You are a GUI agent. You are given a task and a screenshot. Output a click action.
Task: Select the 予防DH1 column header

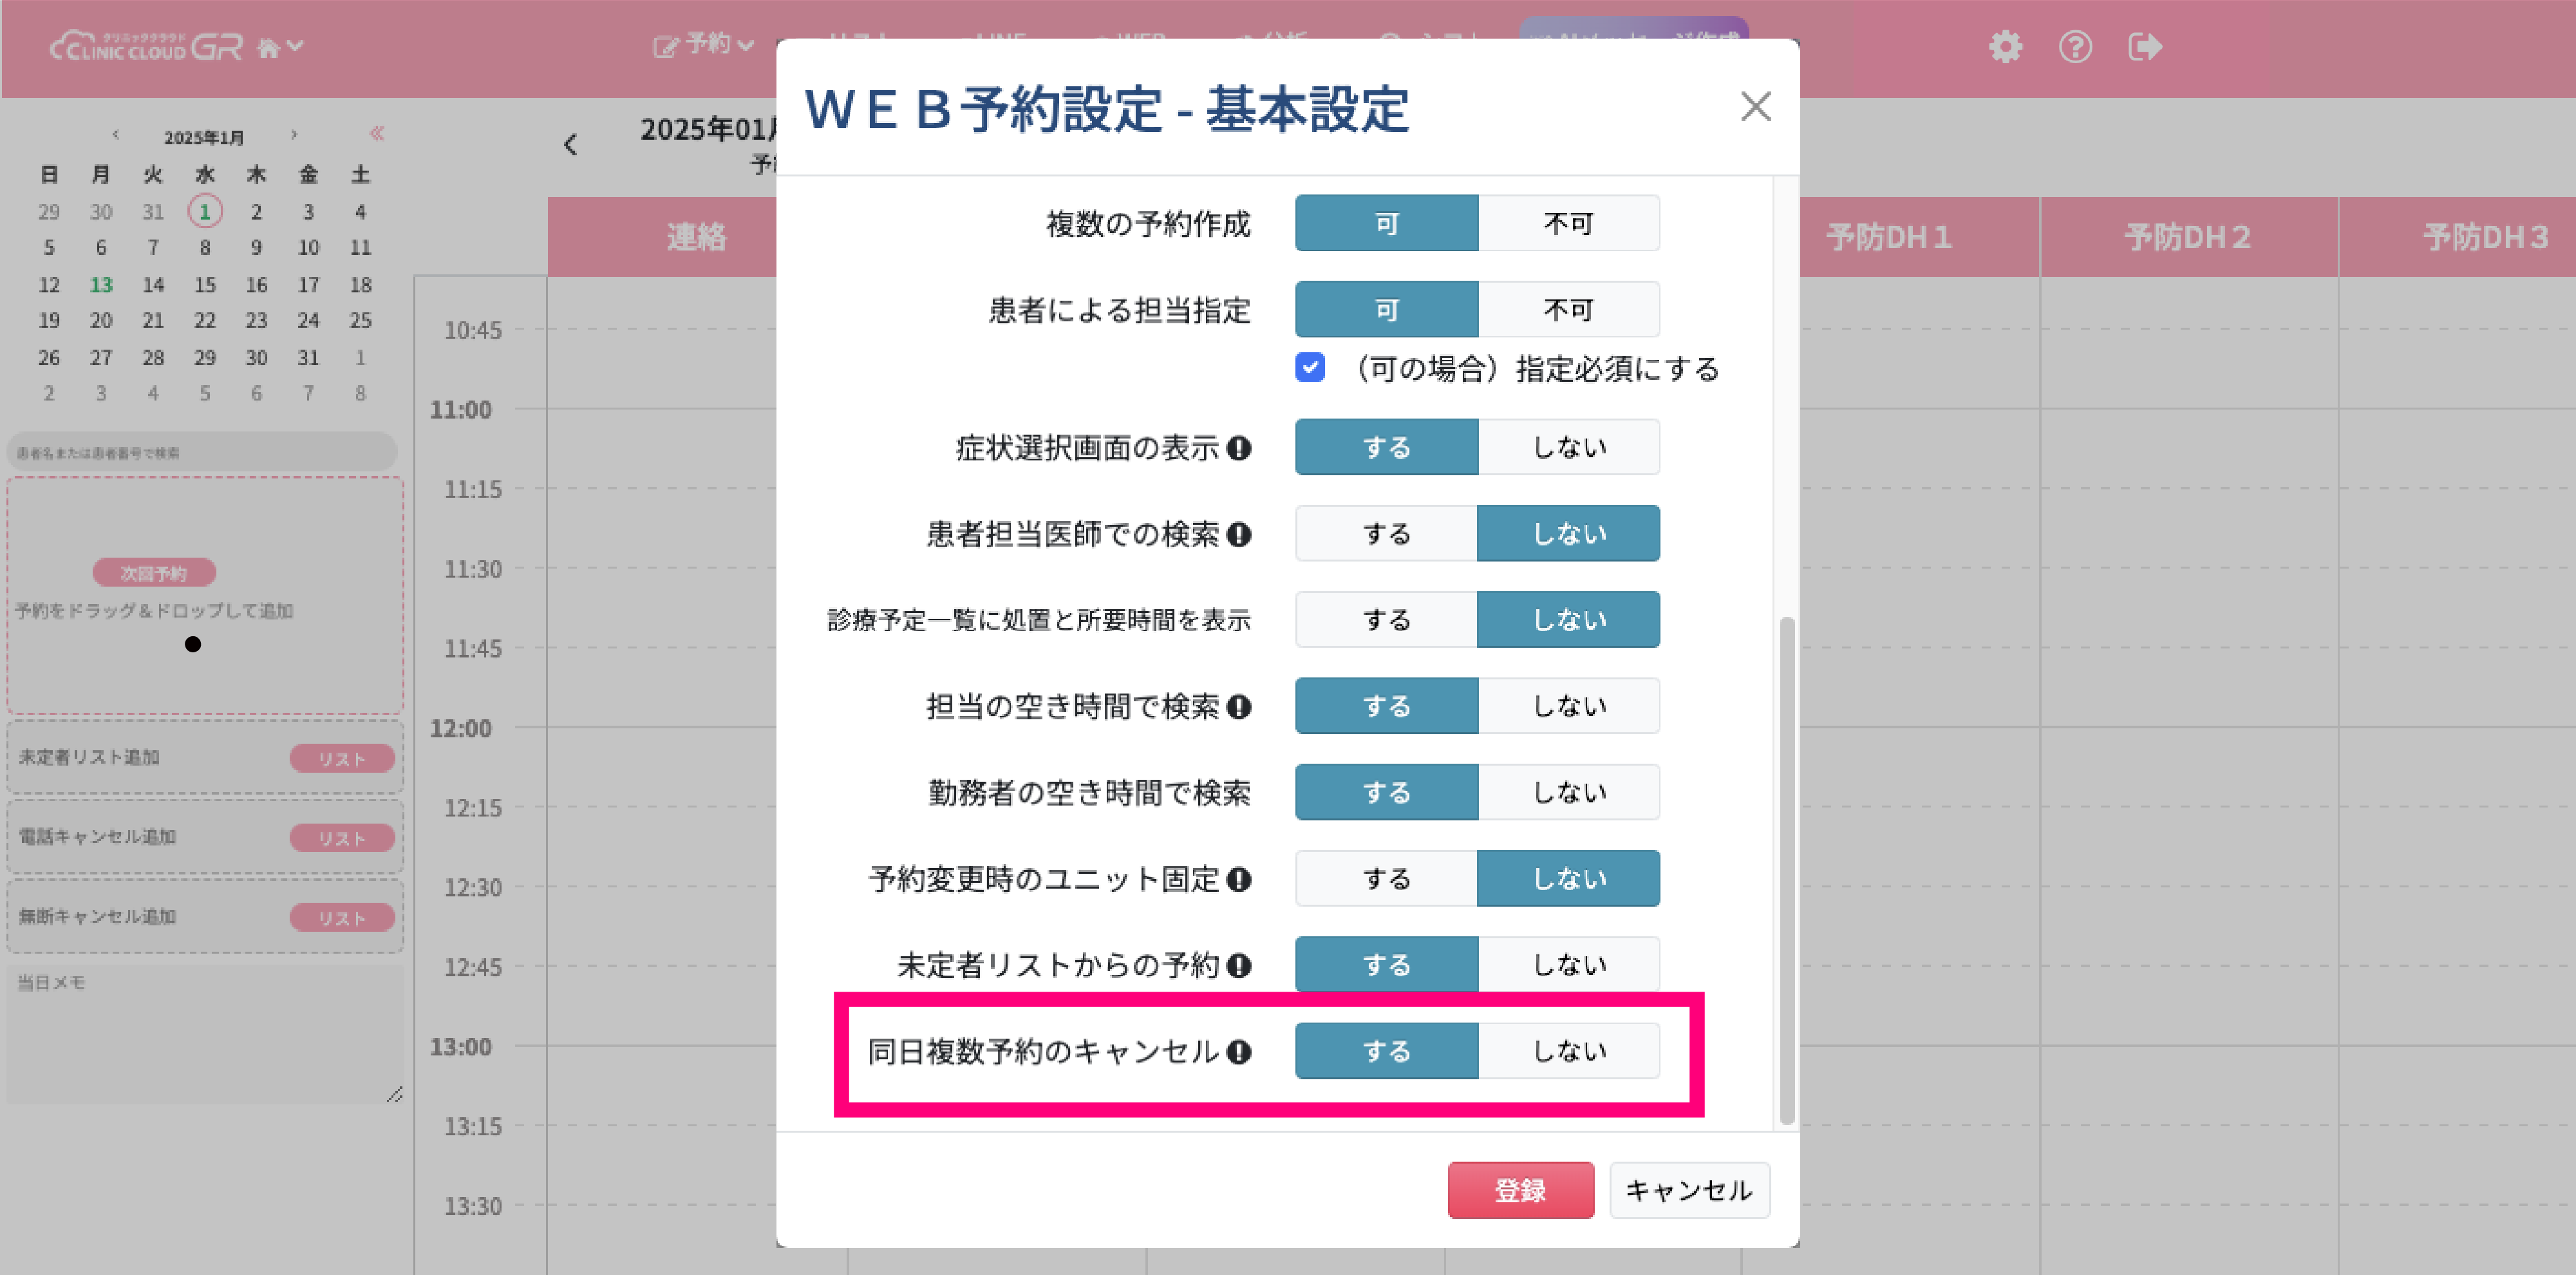coord(1889,237)
